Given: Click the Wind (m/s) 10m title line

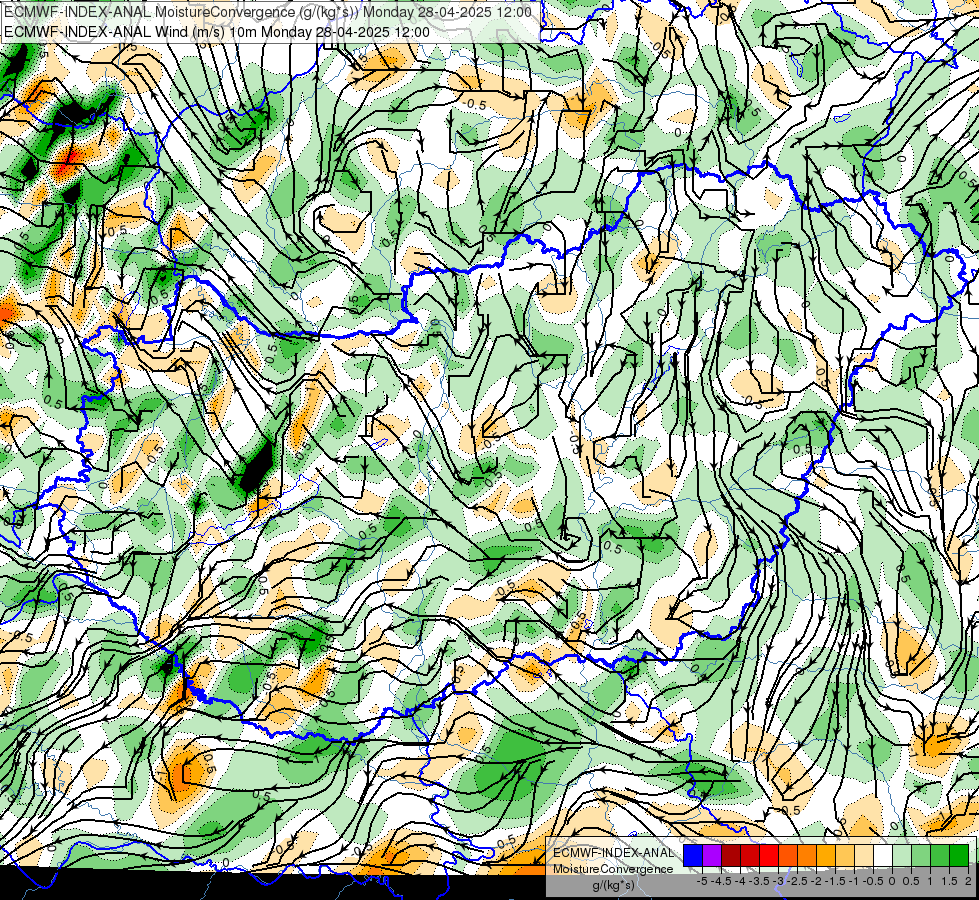Looking at the screenshot, I should (x=217, y=32).
